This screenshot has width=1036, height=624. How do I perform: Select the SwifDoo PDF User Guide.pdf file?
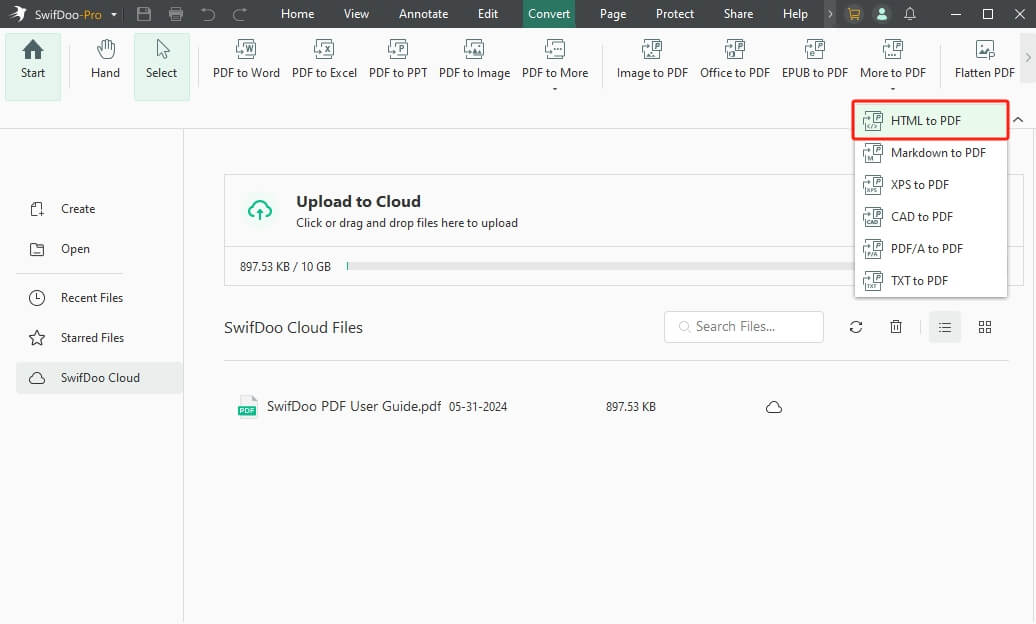click(x=353, y=407)
